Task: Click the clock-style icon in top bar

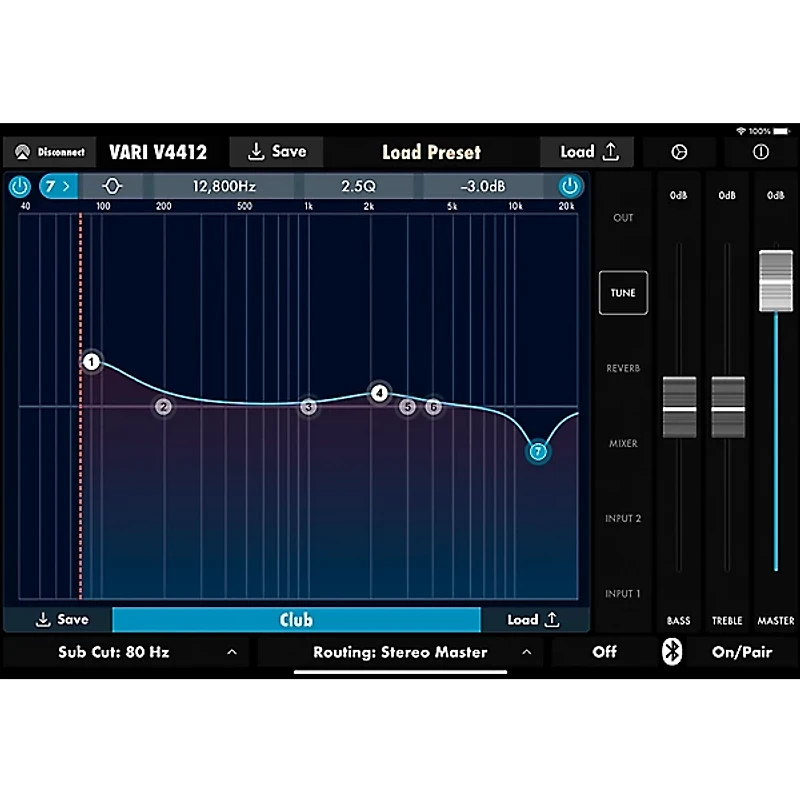Action: [679, 152]
